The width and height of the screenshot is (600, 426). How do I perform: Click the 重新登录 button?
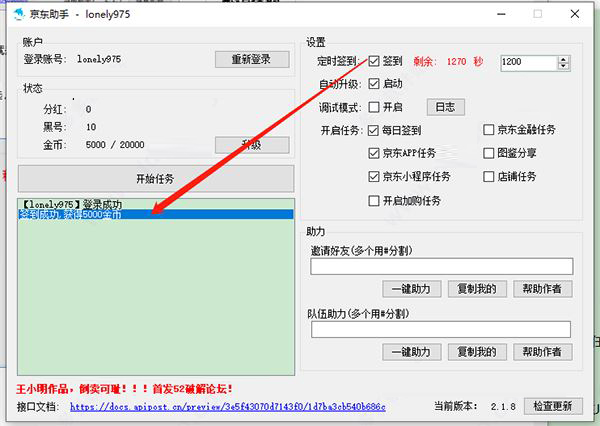pyautogui.click(x=252, y=59)
